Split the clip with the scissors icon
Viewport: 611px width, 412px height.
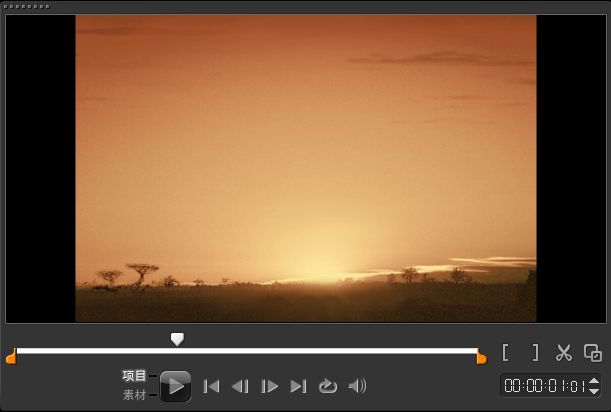(x=564, y=353)
